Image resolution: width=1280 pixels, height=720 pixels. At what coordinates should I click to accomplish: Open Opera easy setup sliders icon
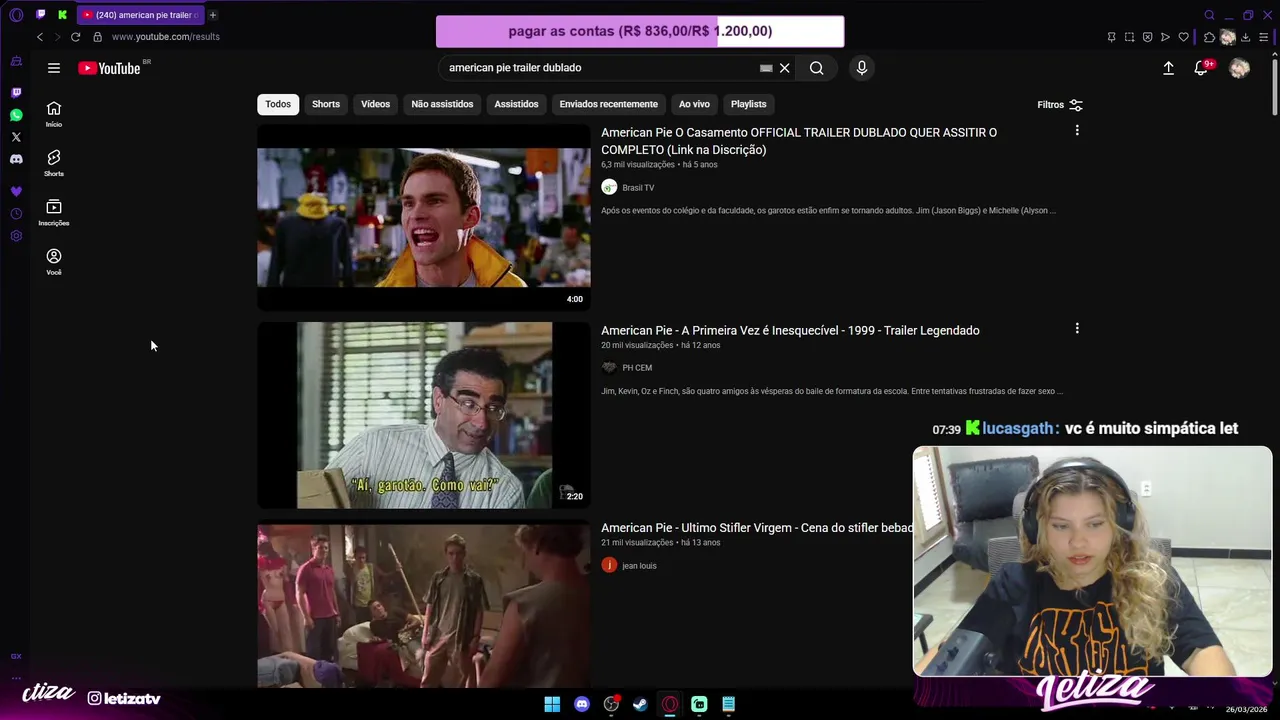(1262, 37)
